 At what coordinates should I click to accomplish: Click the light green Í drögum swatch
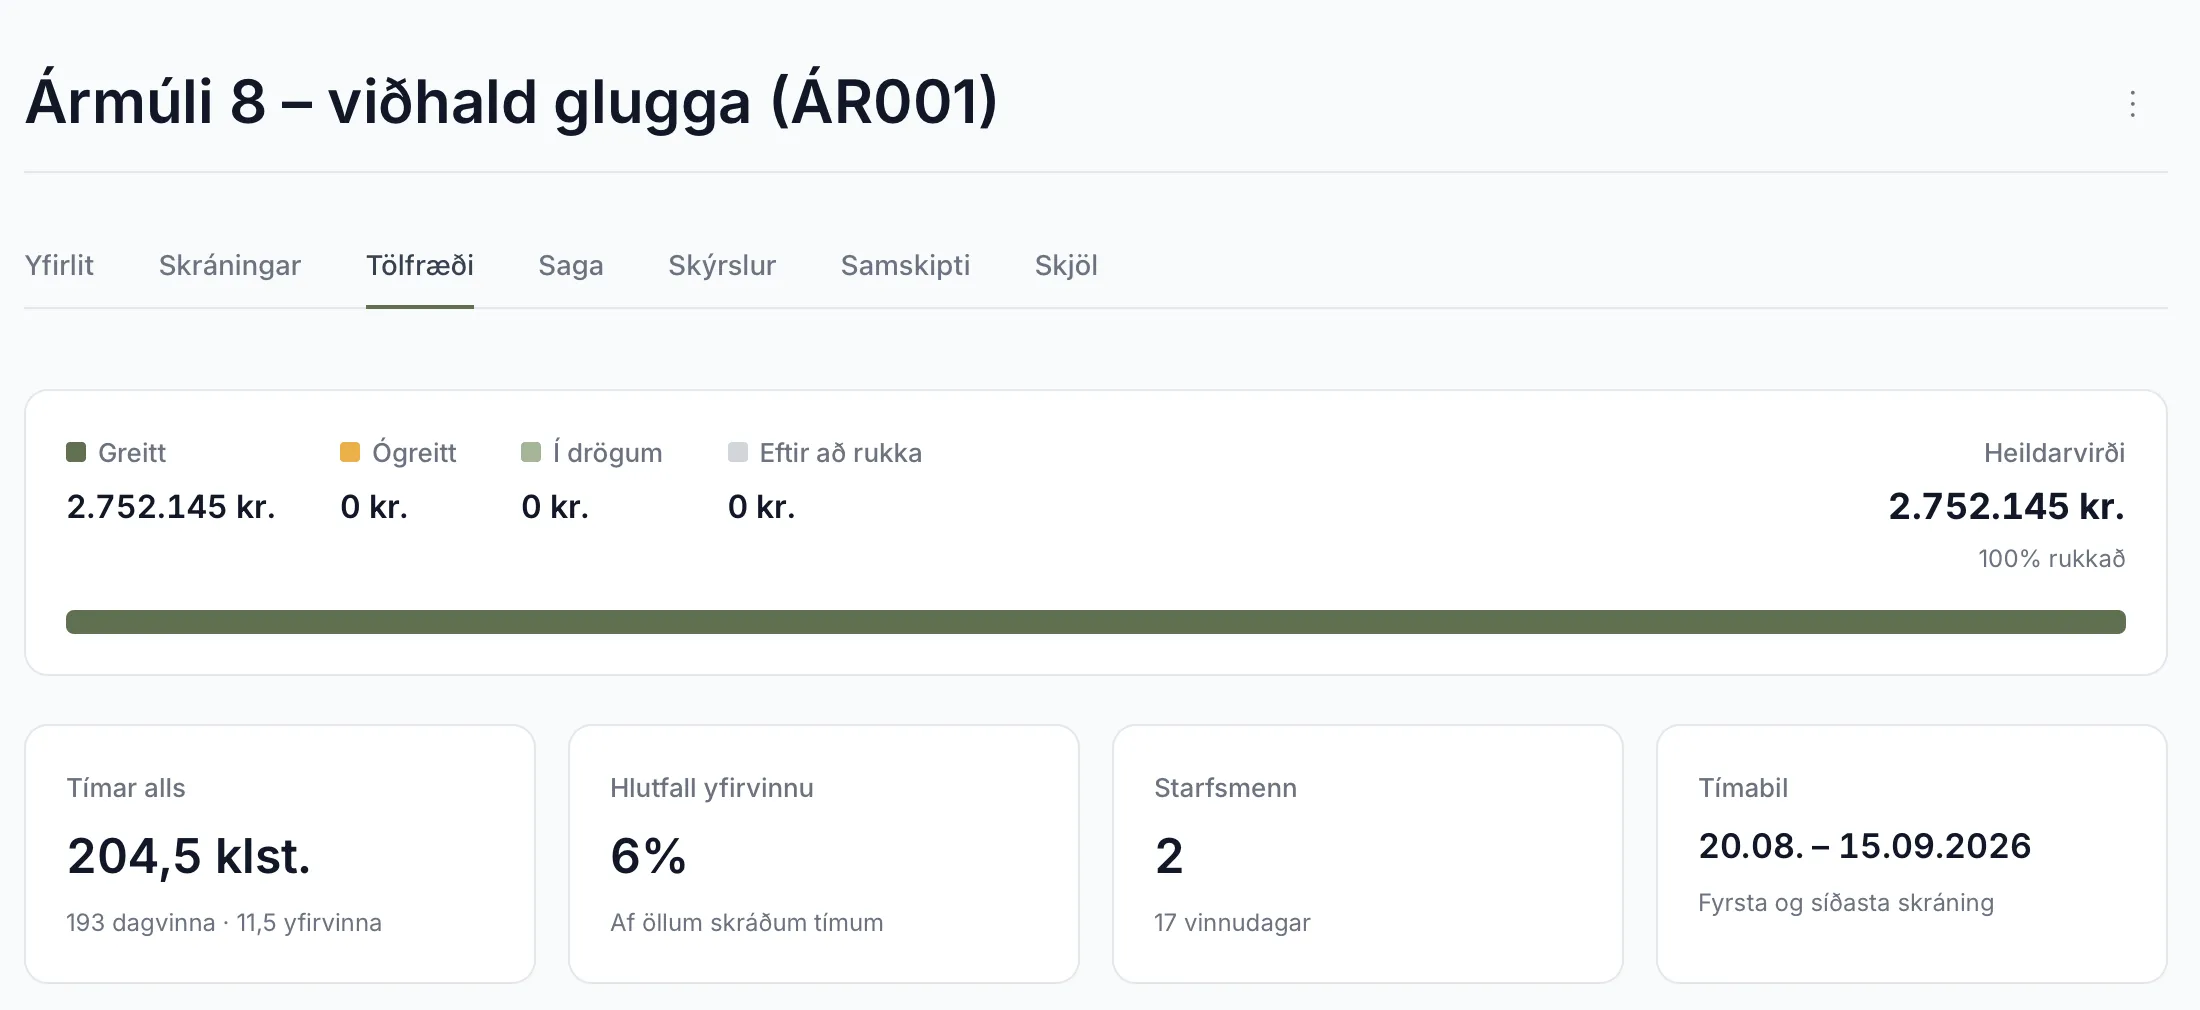pos(531,452)
